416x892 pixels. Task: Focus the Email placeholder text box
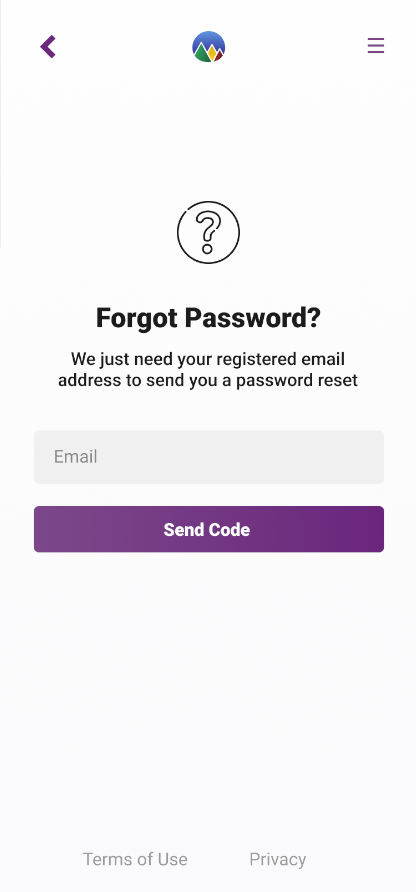pos(209,457)
